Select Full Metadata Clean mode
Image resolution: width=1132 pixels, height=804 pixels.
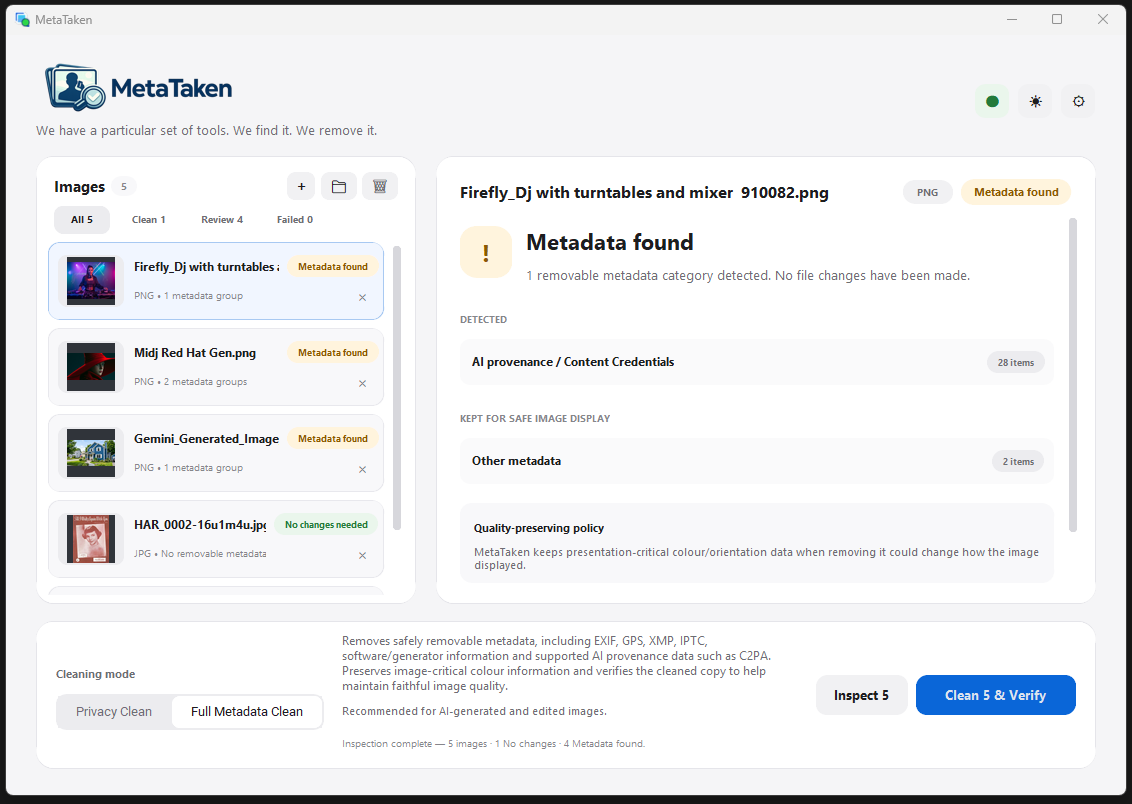[247, 712]
